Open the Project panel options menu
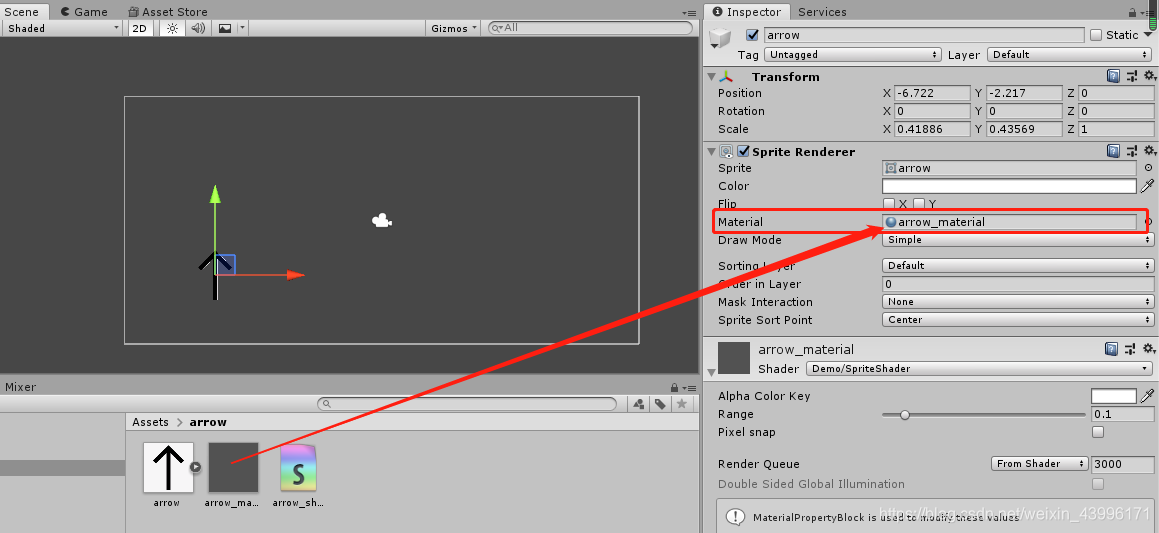This screenshot has height=533, width=1159. tap(687, 388)
